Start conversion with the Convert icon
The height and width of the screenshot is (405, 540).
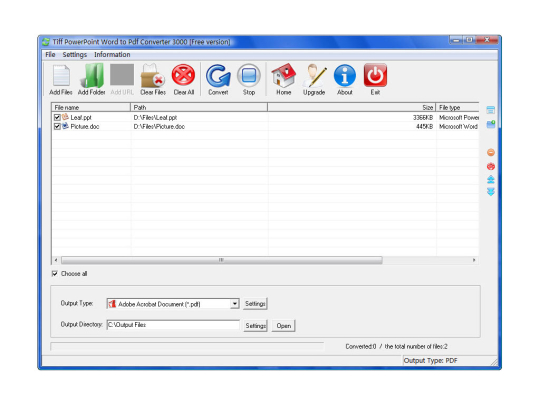[218, 75]
